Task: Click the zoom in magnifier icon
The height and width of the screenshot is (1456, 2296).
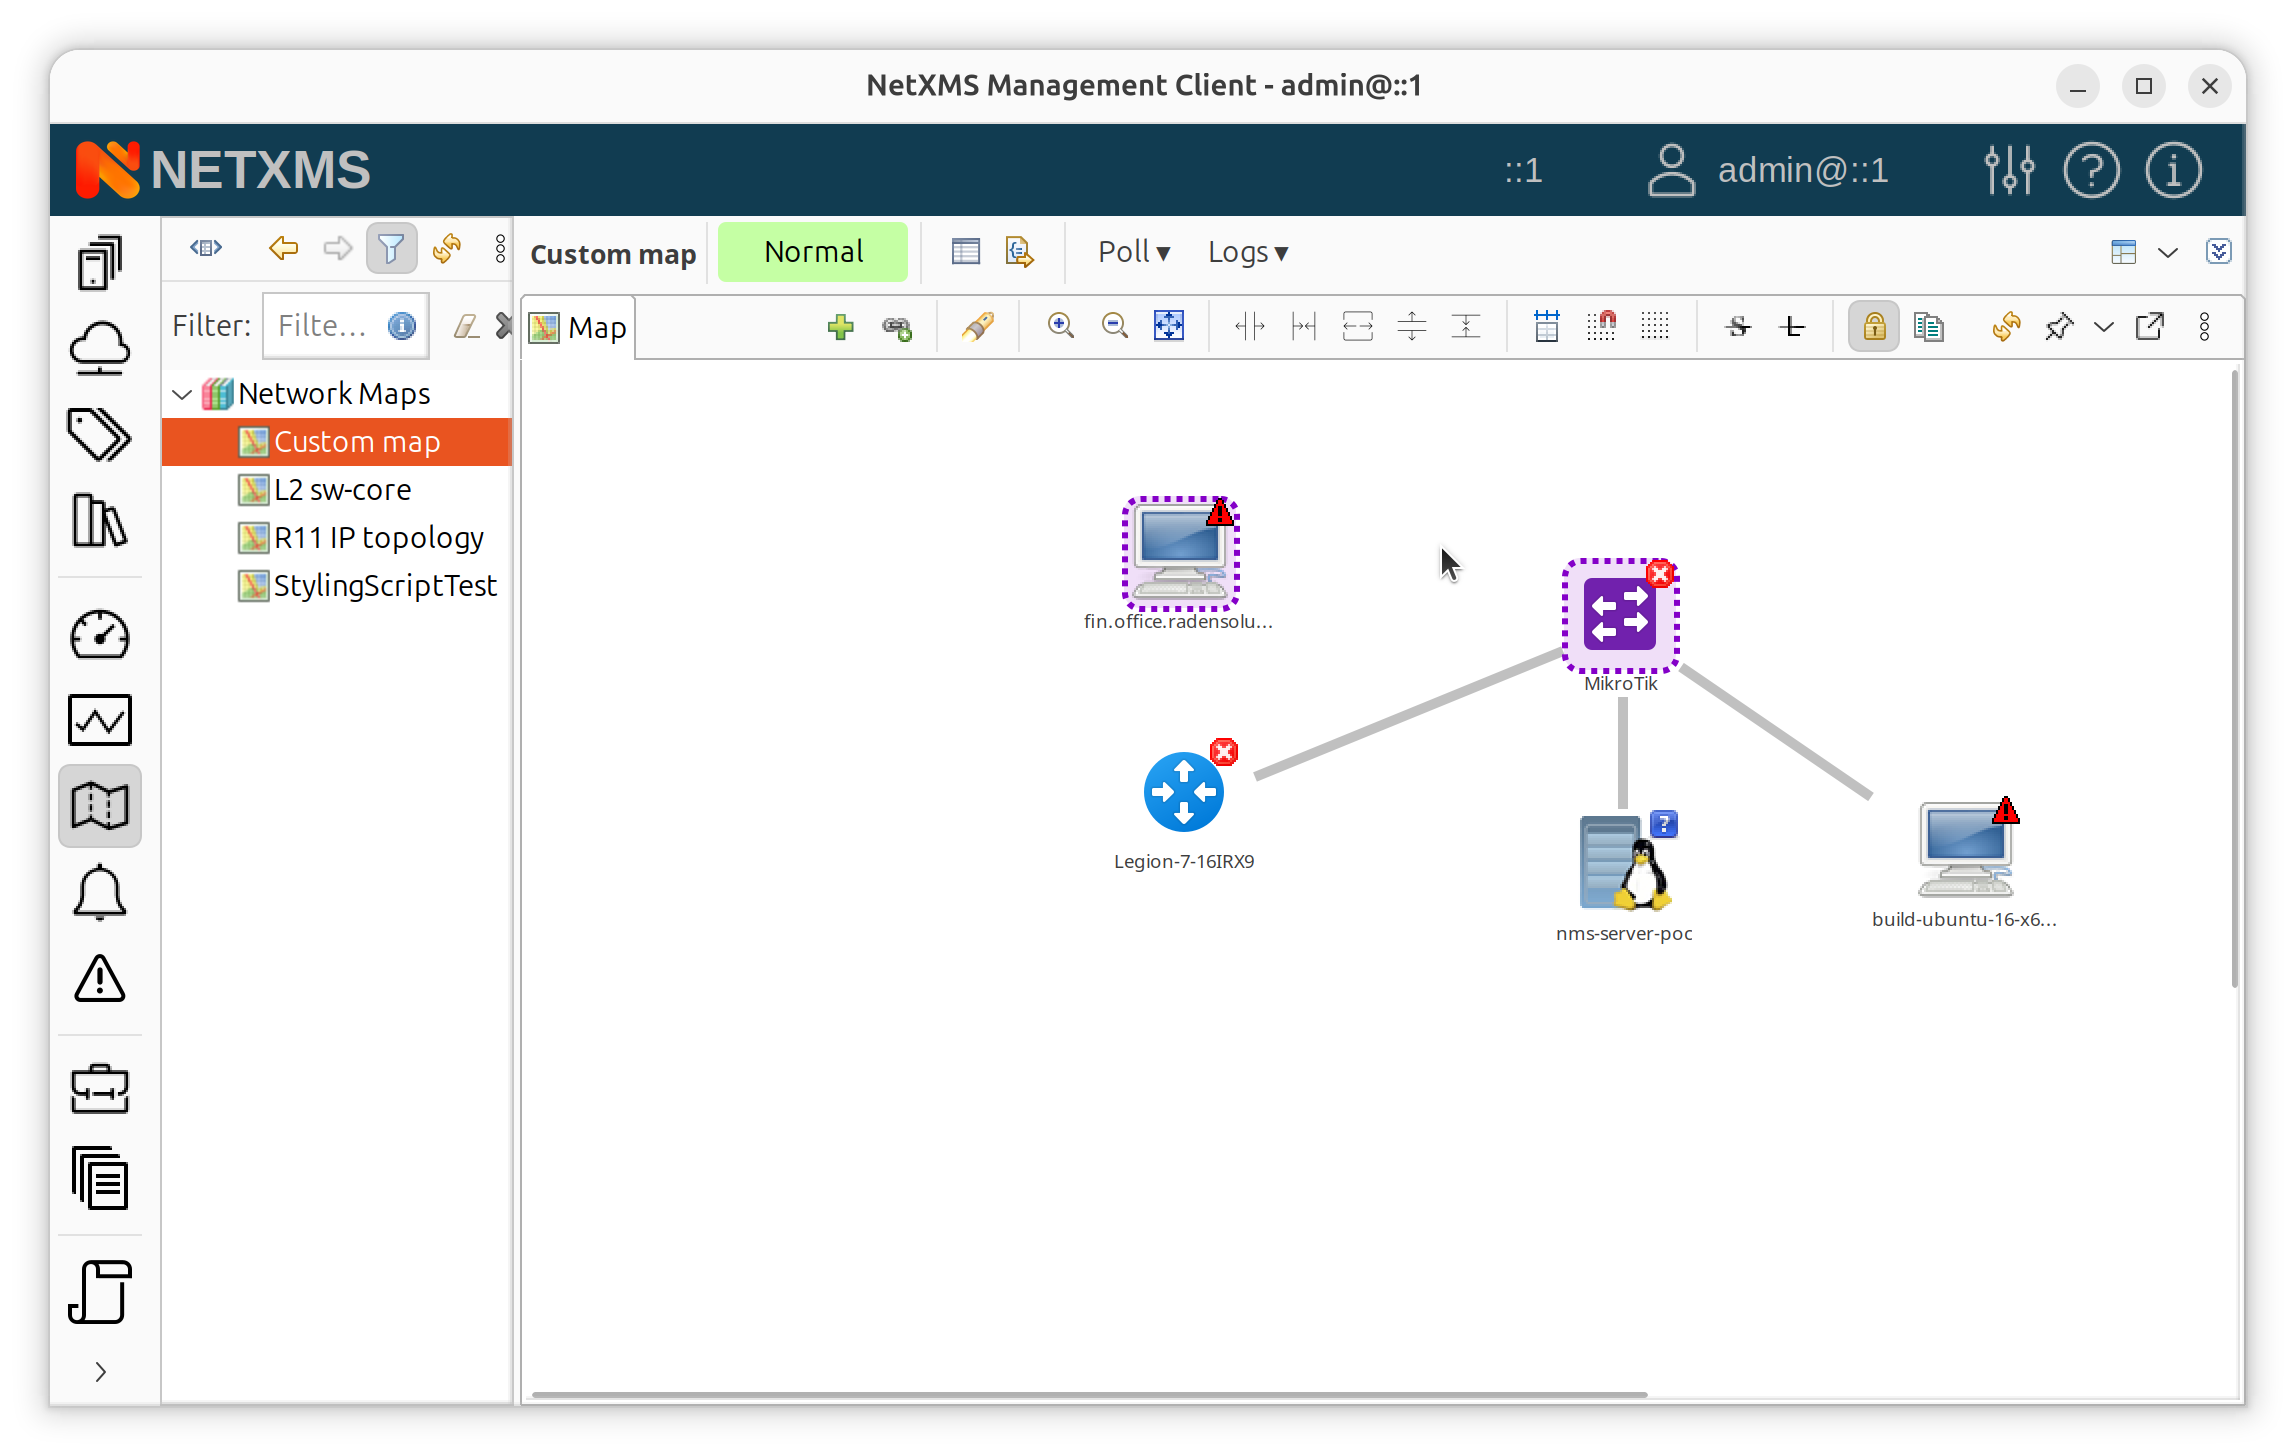Action: click(1060, 327)
